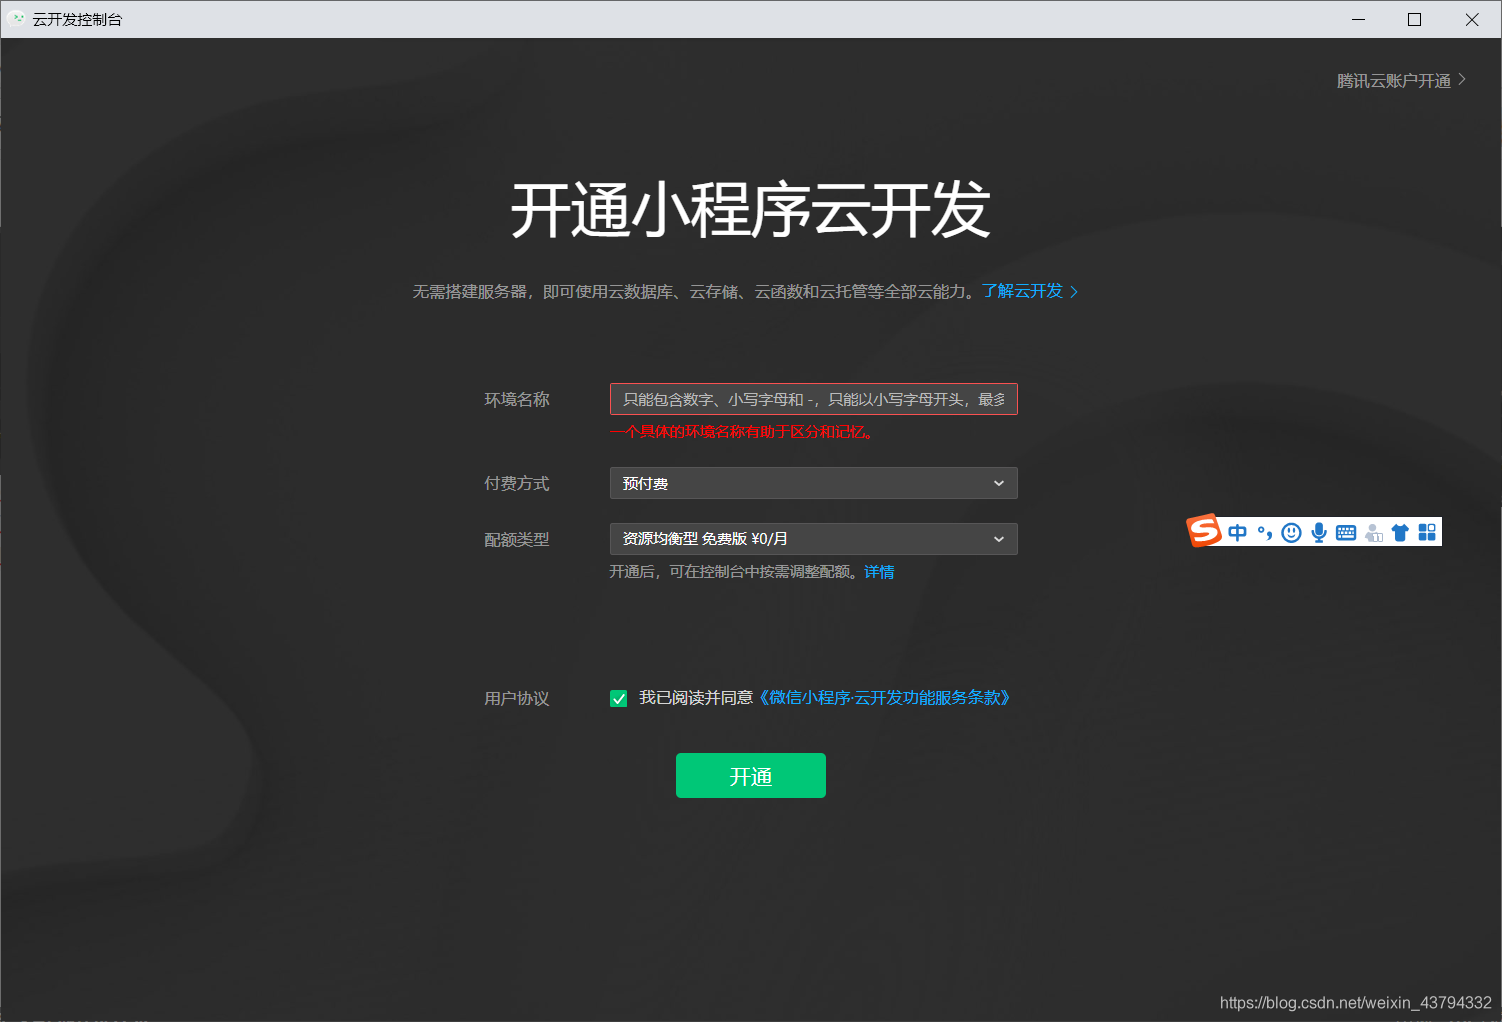Click the Sogou user account icon
This screenshot has height=1022, width=1502.
[1373, 533]
